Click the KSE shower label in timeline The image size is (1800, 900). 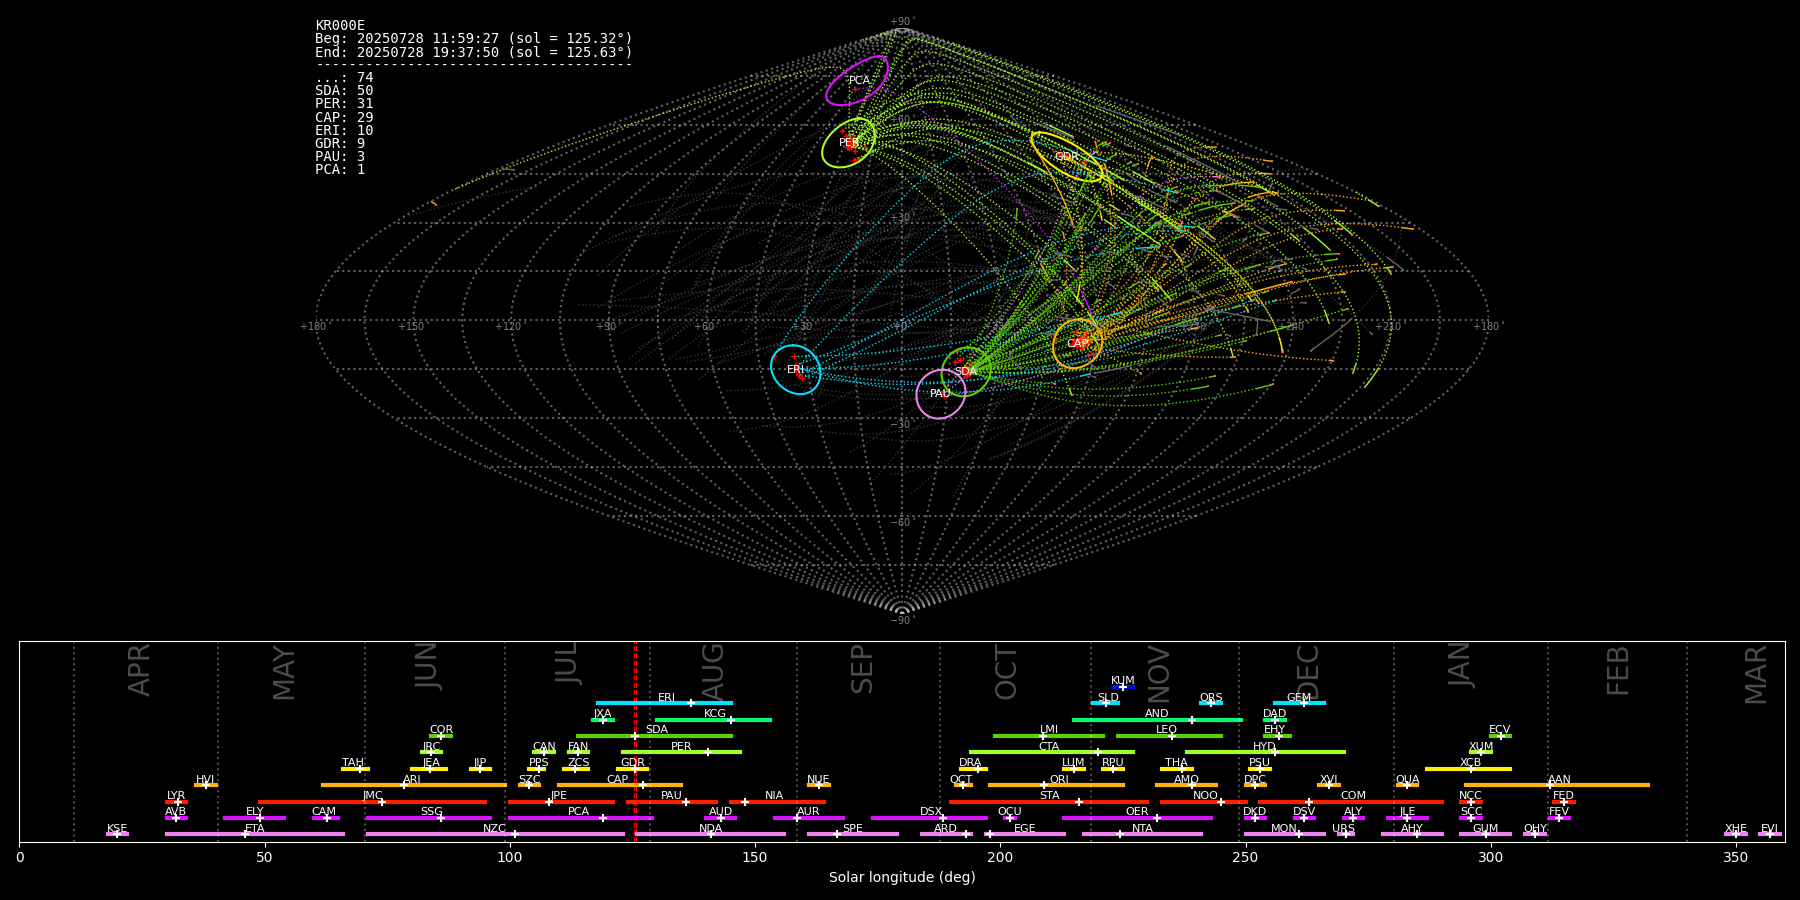pos(117,829)
